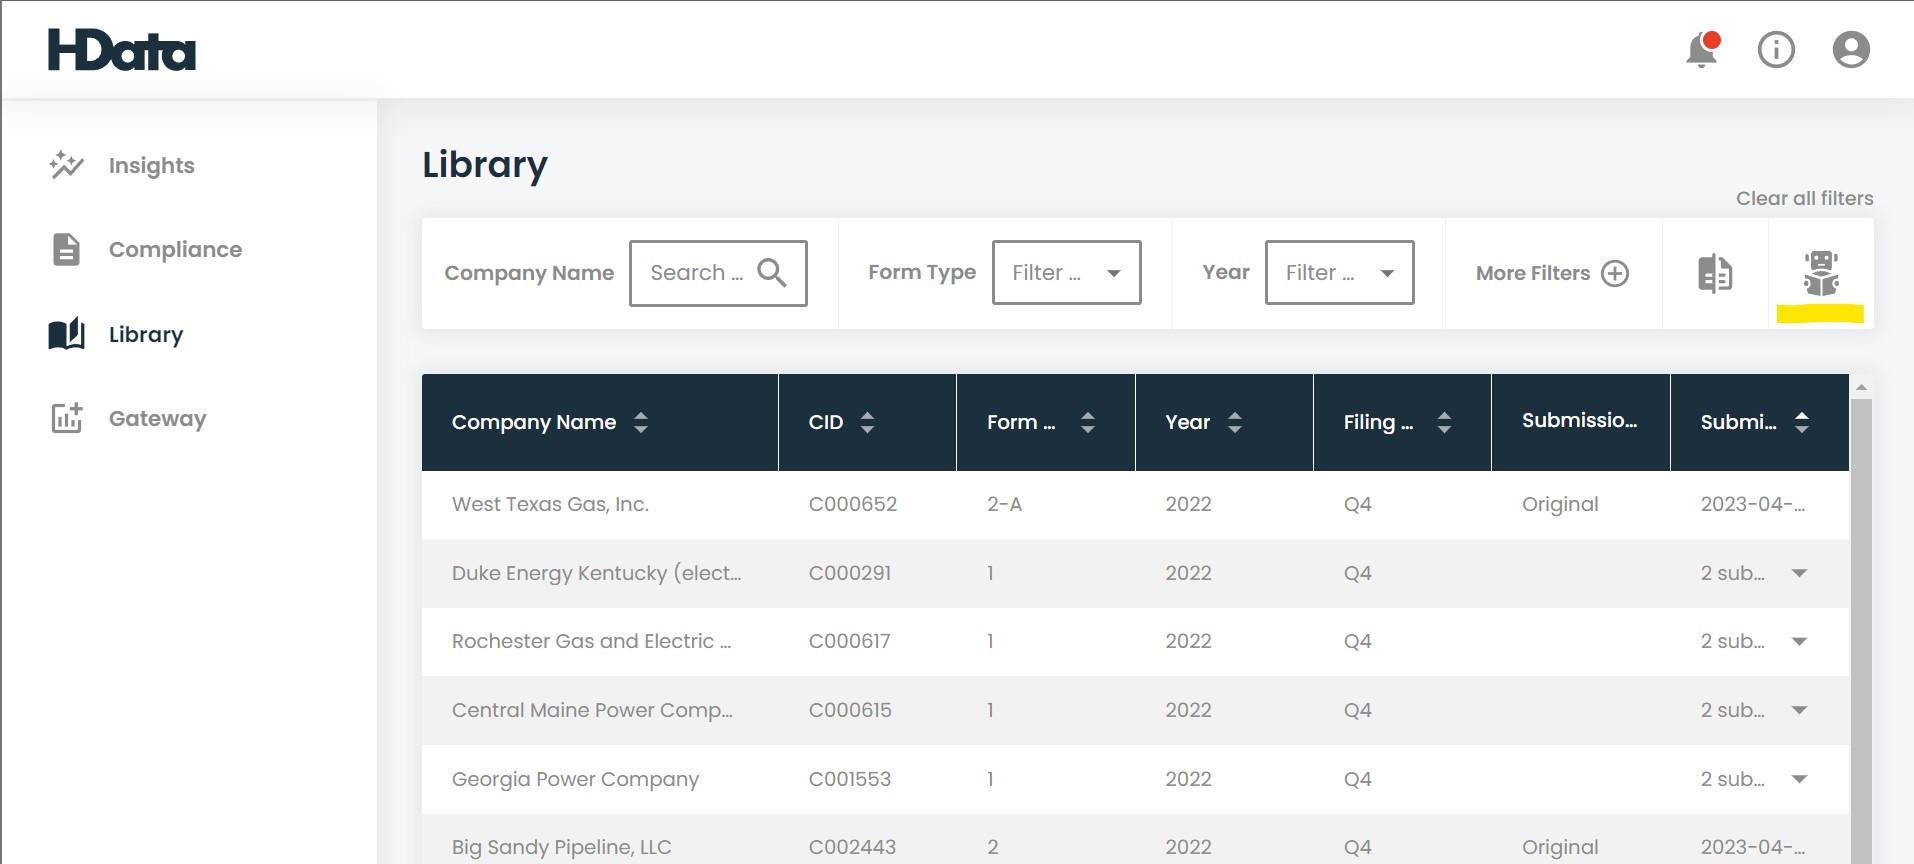The height and width of the screenshot is (864, 1914).
Task: Click the HData logo
Action: [x=122, y=50]
